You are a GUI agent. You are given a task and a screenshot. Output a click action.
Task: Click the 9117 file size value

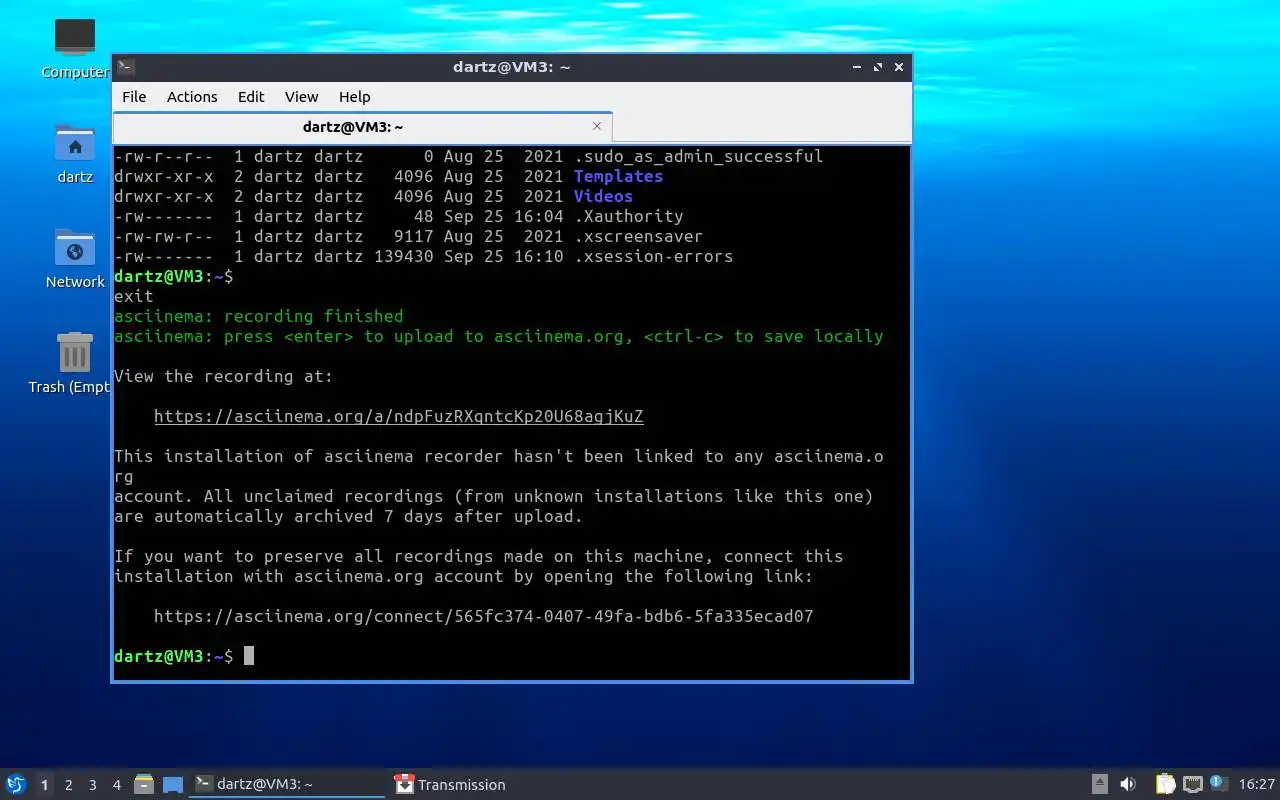pos(414,236)
